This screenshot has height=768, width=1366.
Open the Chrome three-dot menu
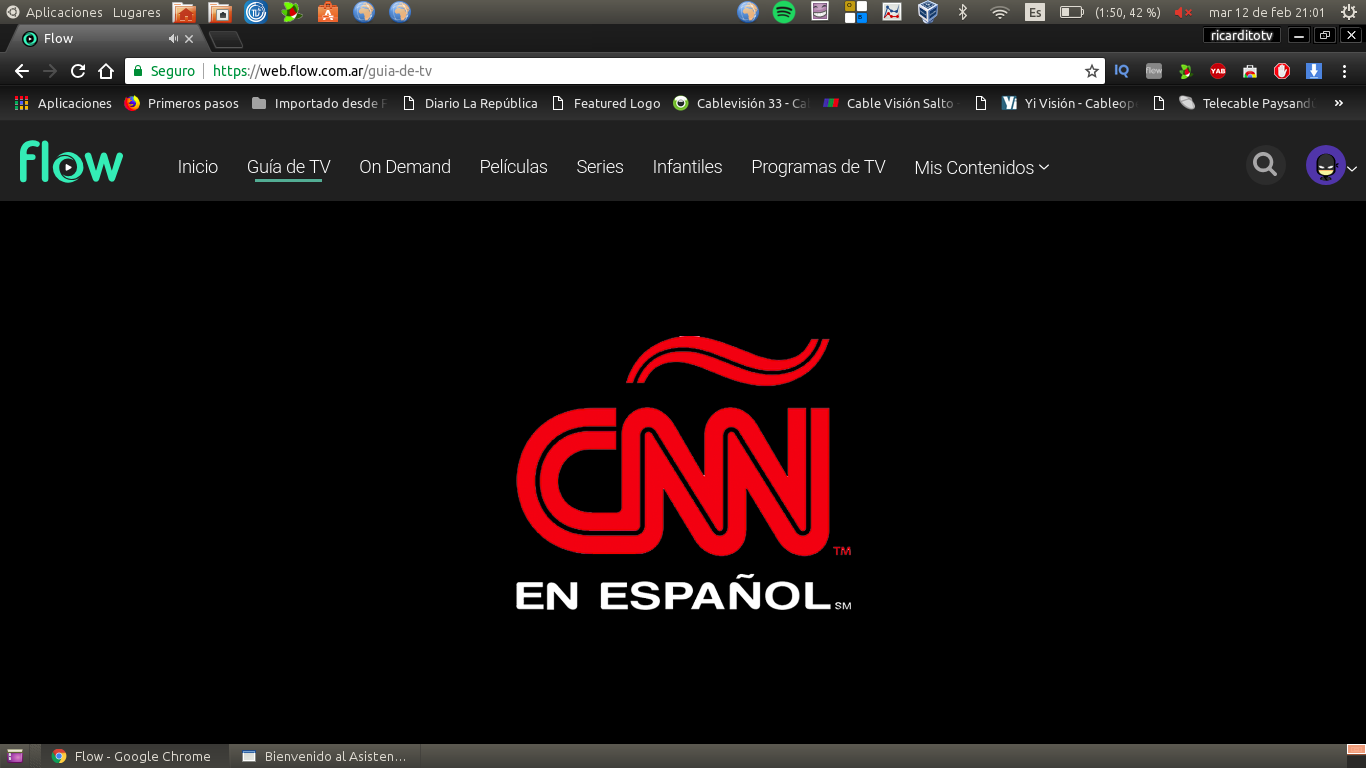coord(1346,71)
